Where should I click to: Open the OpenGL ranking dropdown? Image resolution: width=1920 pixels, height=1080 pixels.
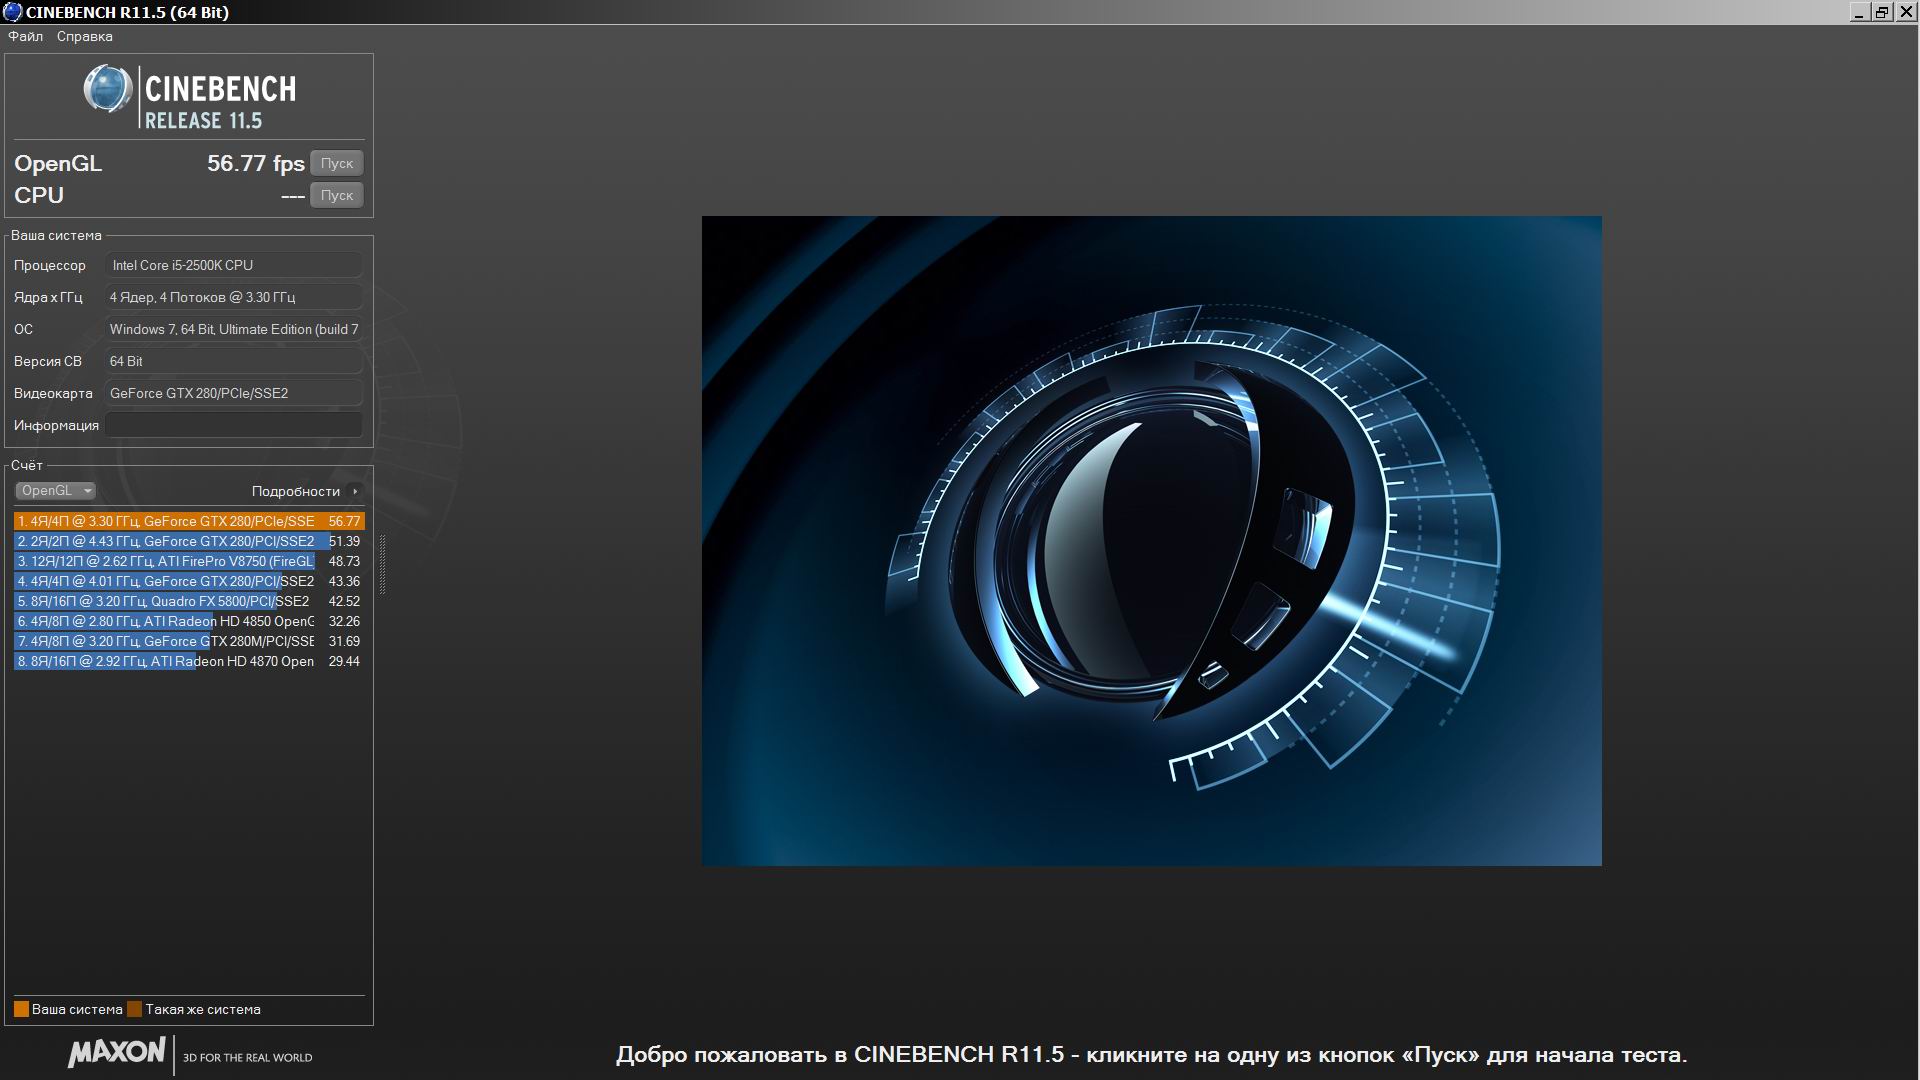point(56,491)
